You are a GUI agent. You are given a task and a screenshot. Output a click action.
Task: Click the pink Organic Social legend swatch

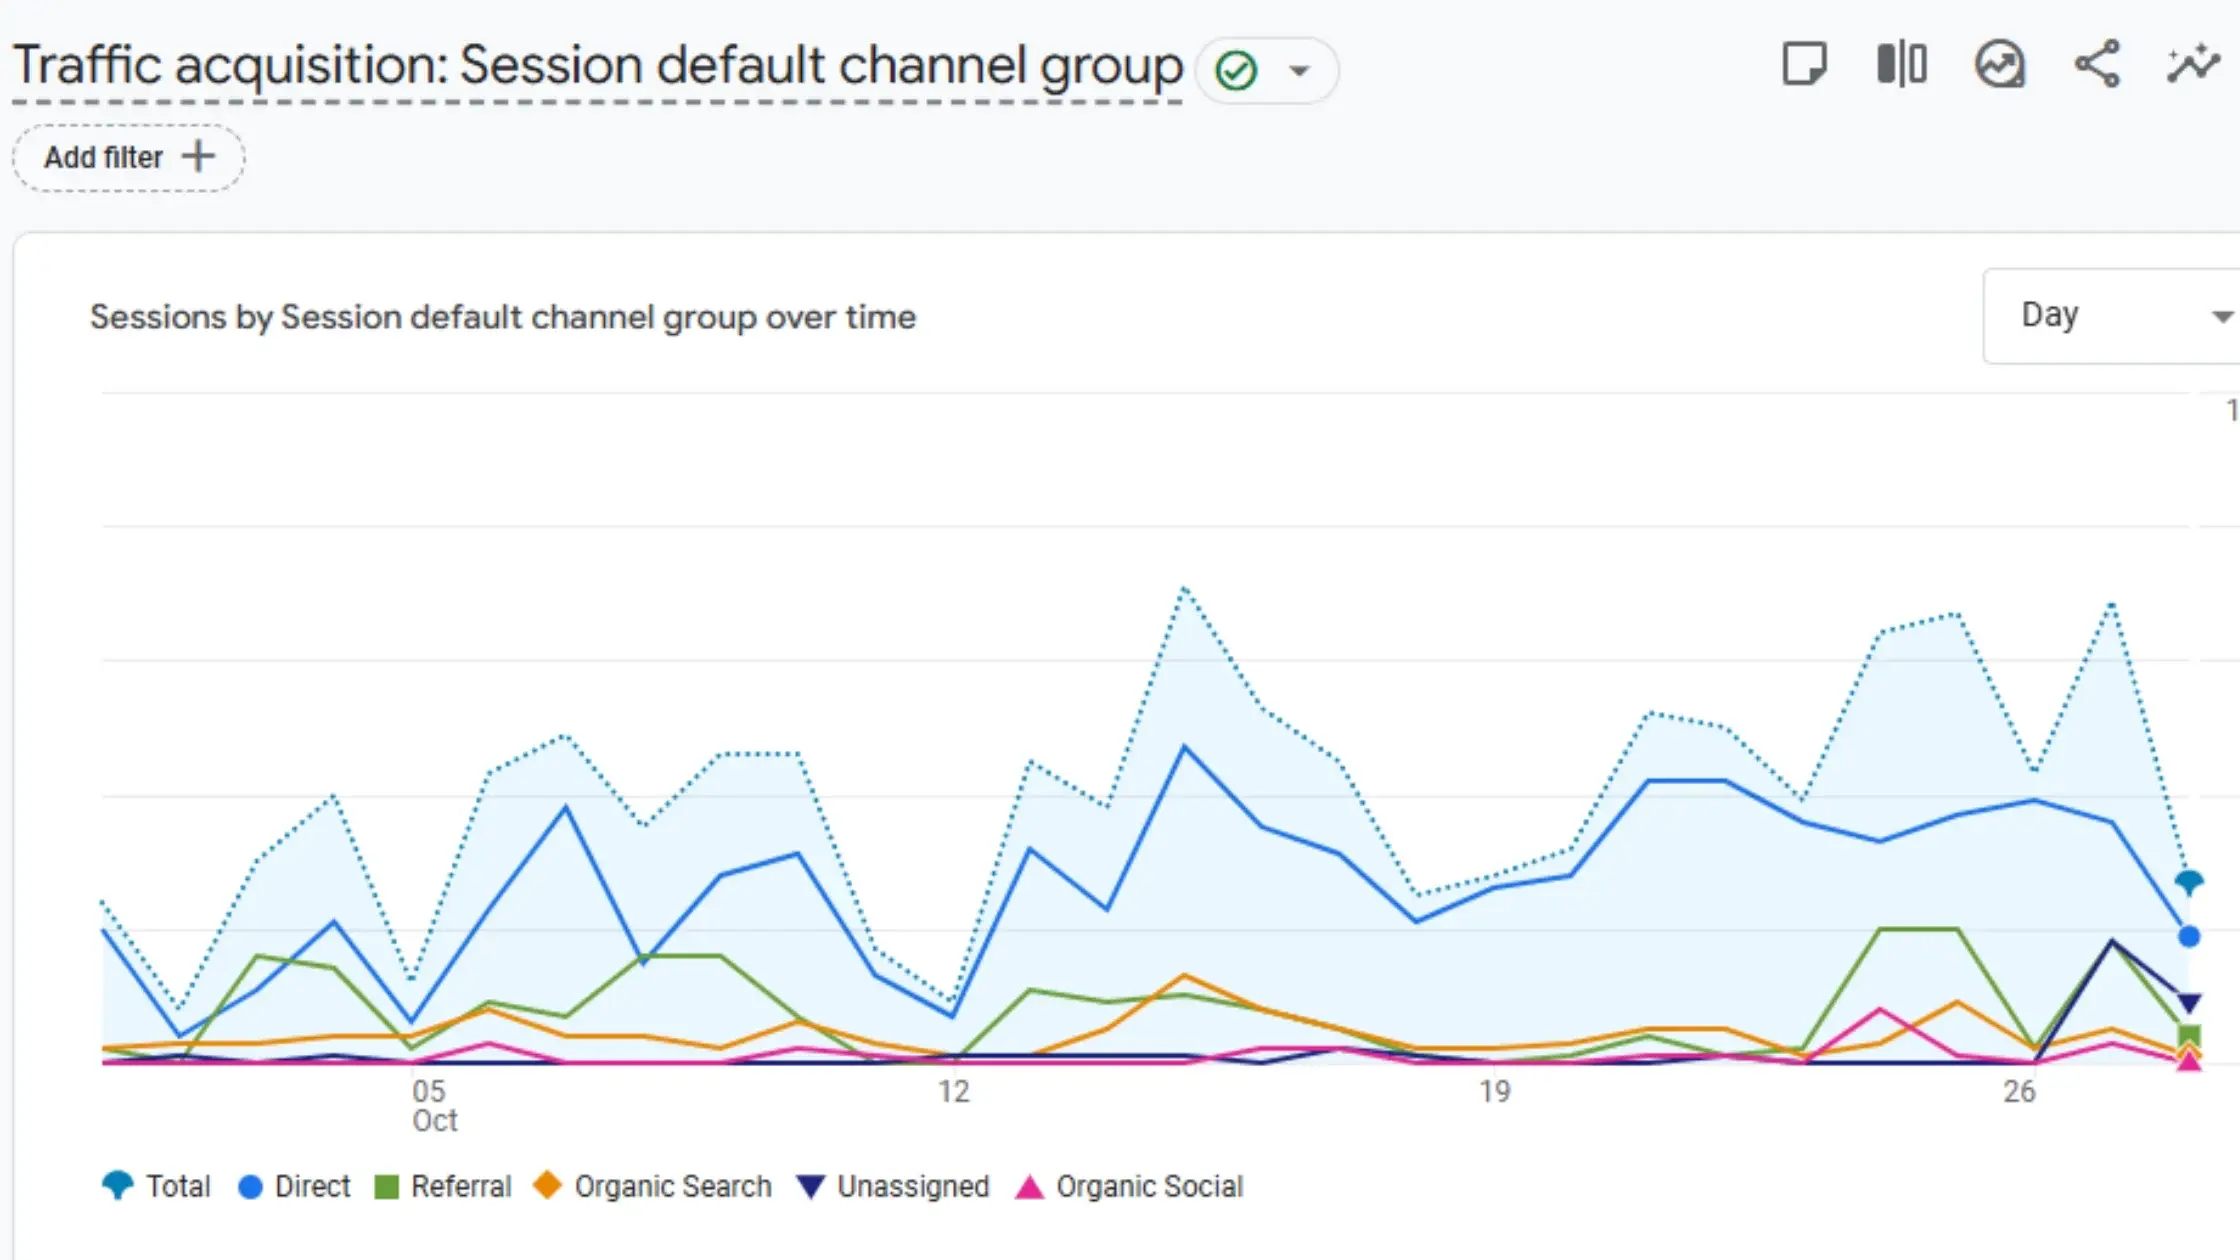1029,1187
